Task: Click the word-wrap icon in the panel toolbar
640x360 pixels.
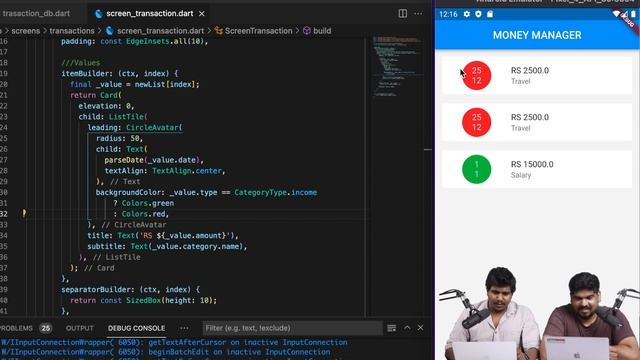Action: click(391, 328)
